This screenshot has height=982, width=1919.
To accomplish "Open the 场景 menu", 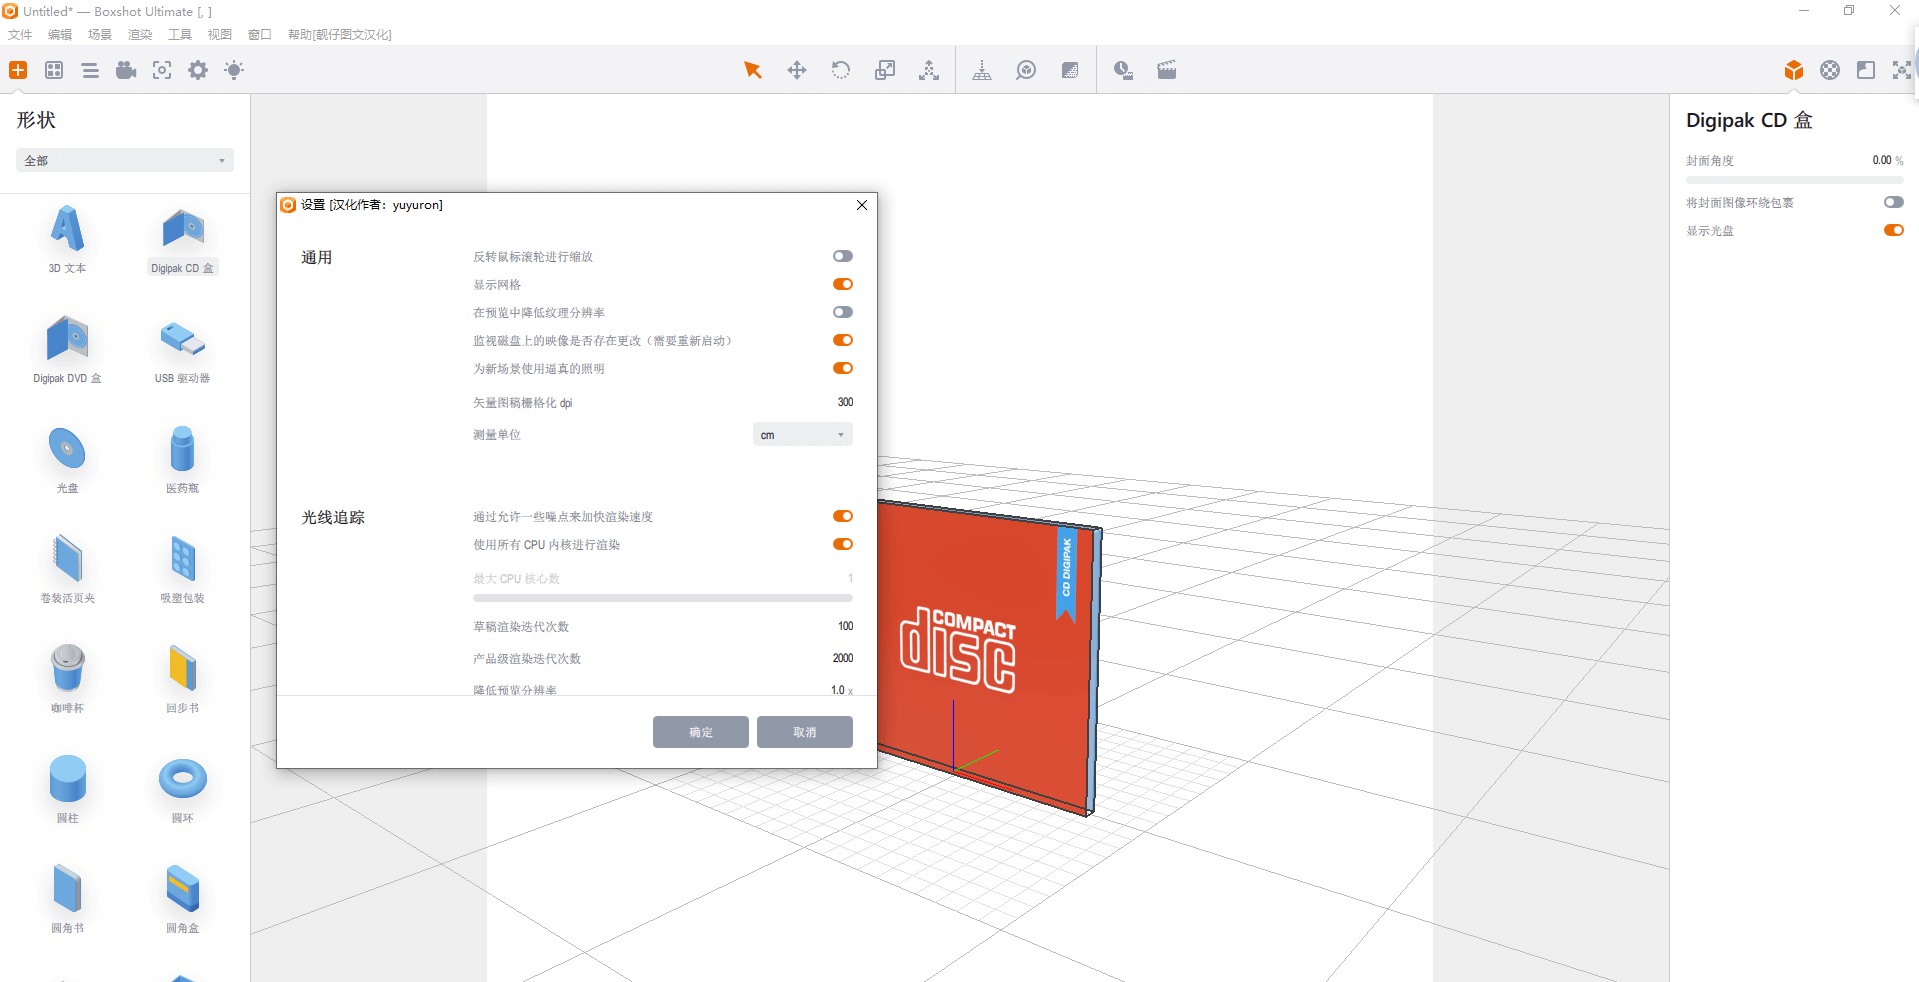I will (100, 34).
